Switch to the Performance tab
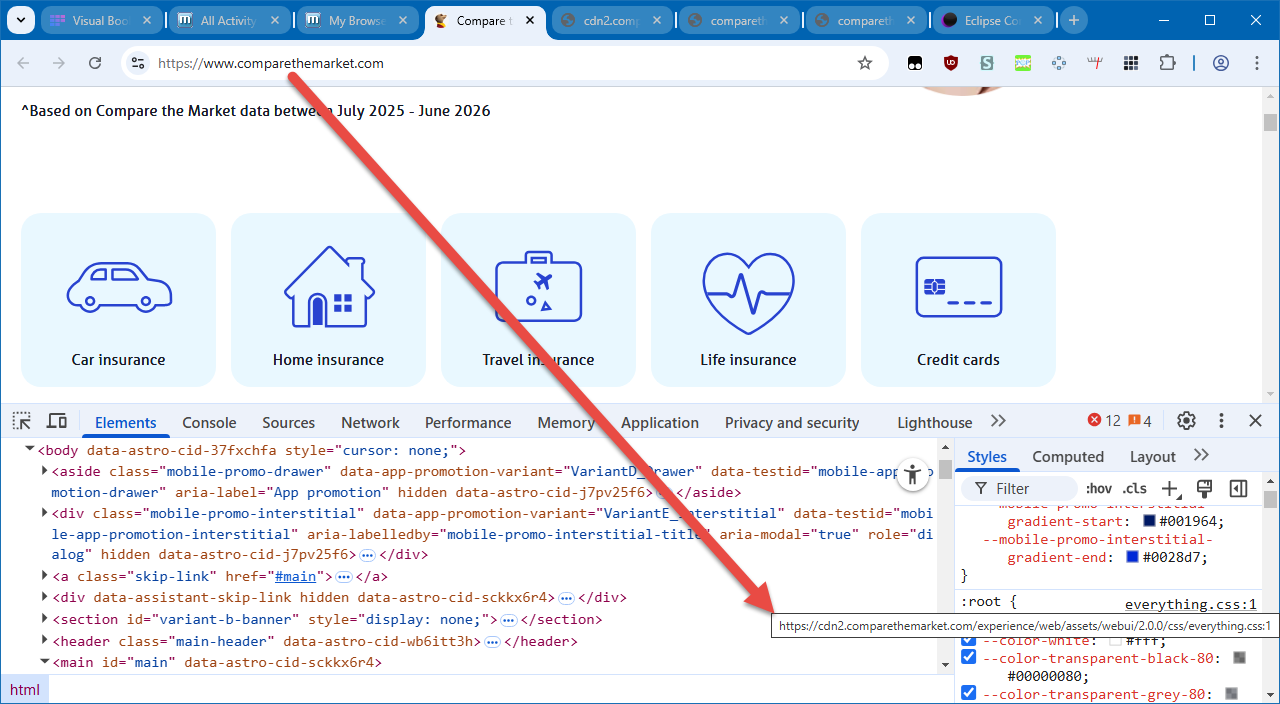 tap(468, 422)
